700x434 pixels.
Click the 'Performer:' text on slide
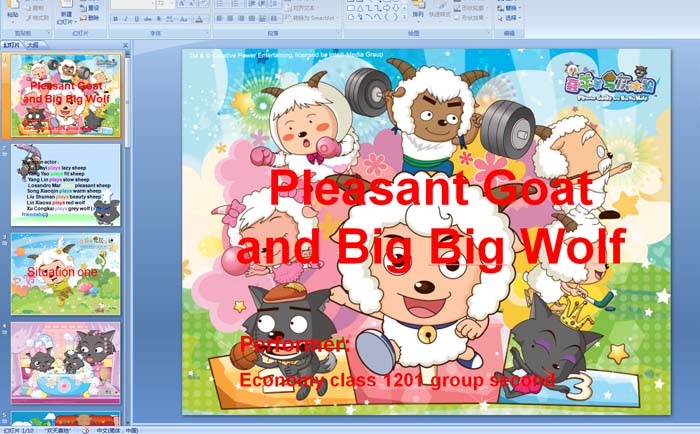pos(295,344)
